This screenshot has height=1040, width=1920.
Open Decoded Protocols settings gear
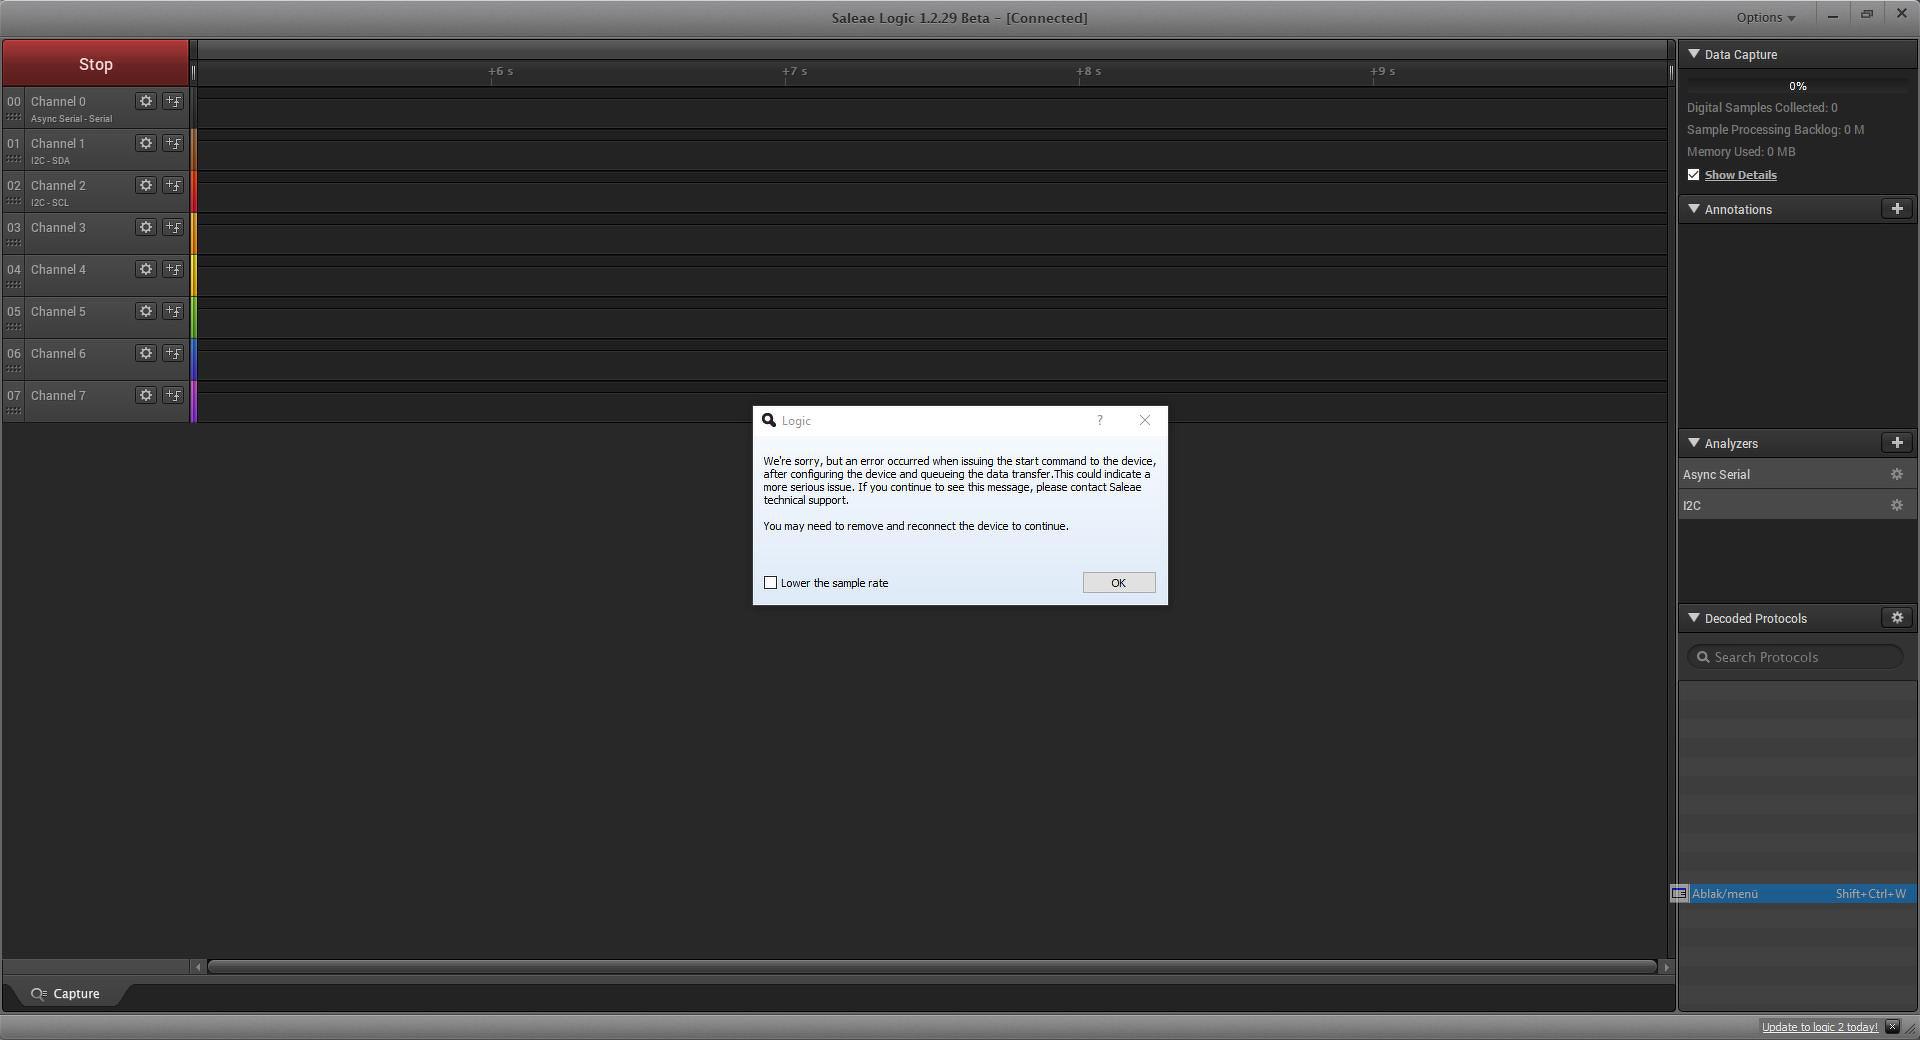click(1897, 618)
